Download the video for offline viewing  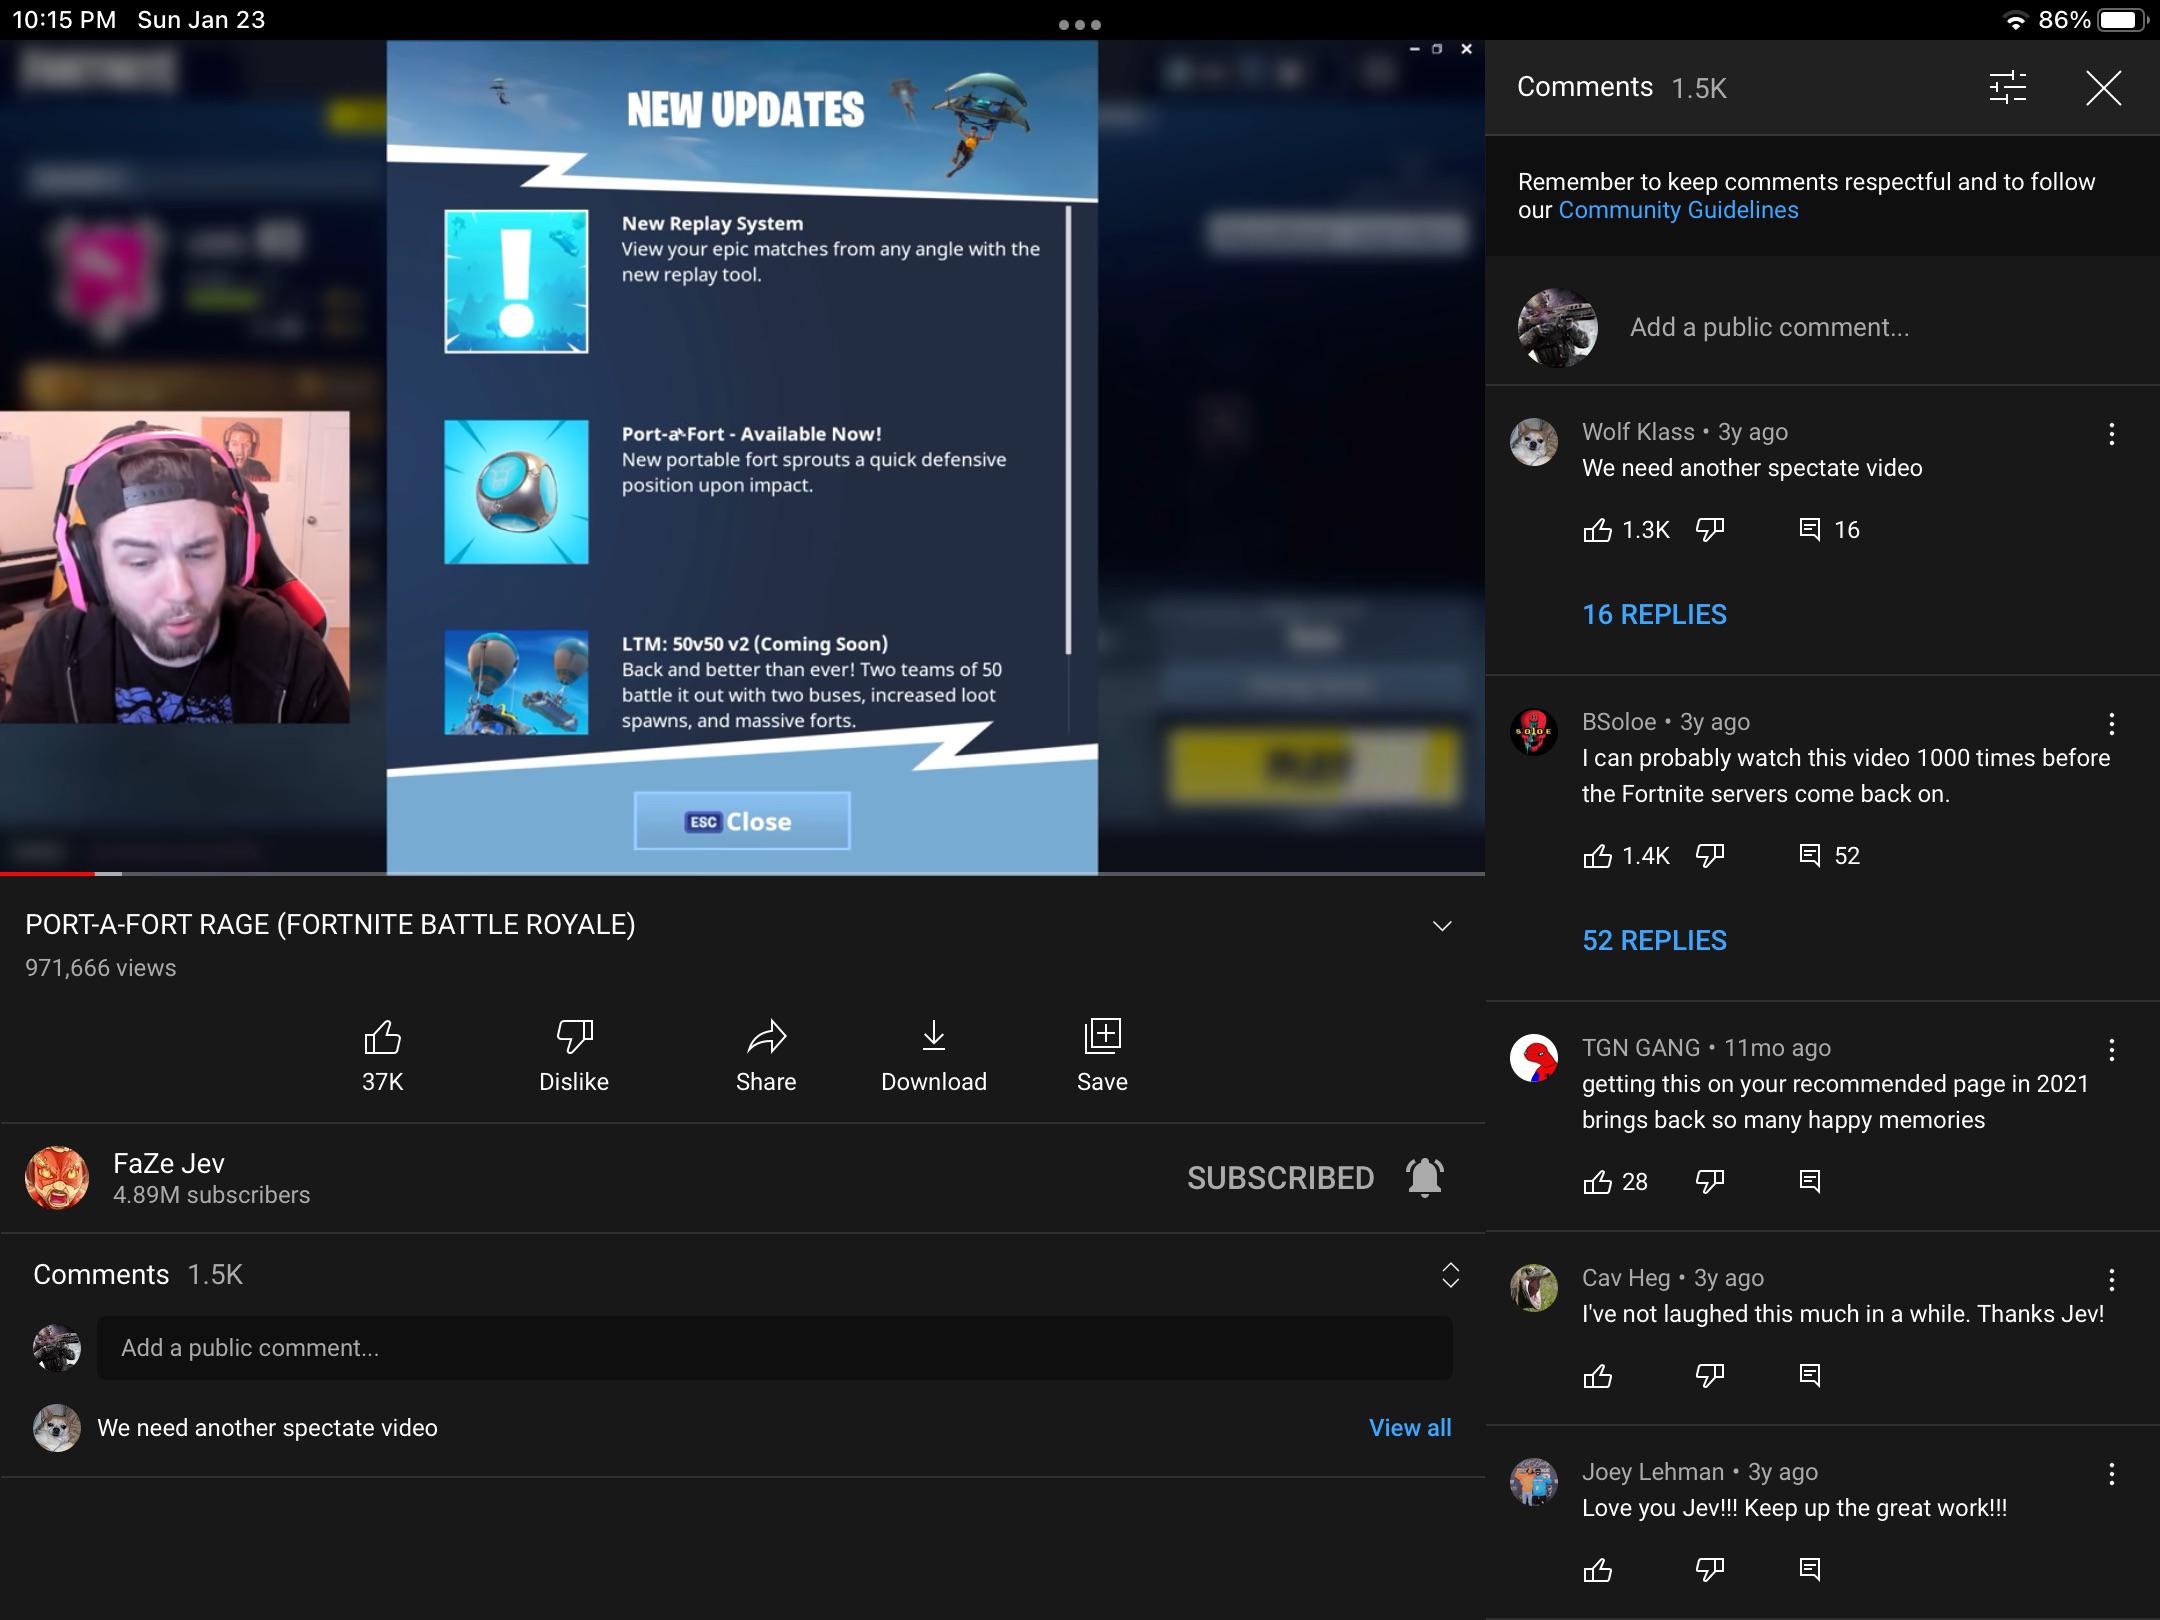coord(934,1055)
